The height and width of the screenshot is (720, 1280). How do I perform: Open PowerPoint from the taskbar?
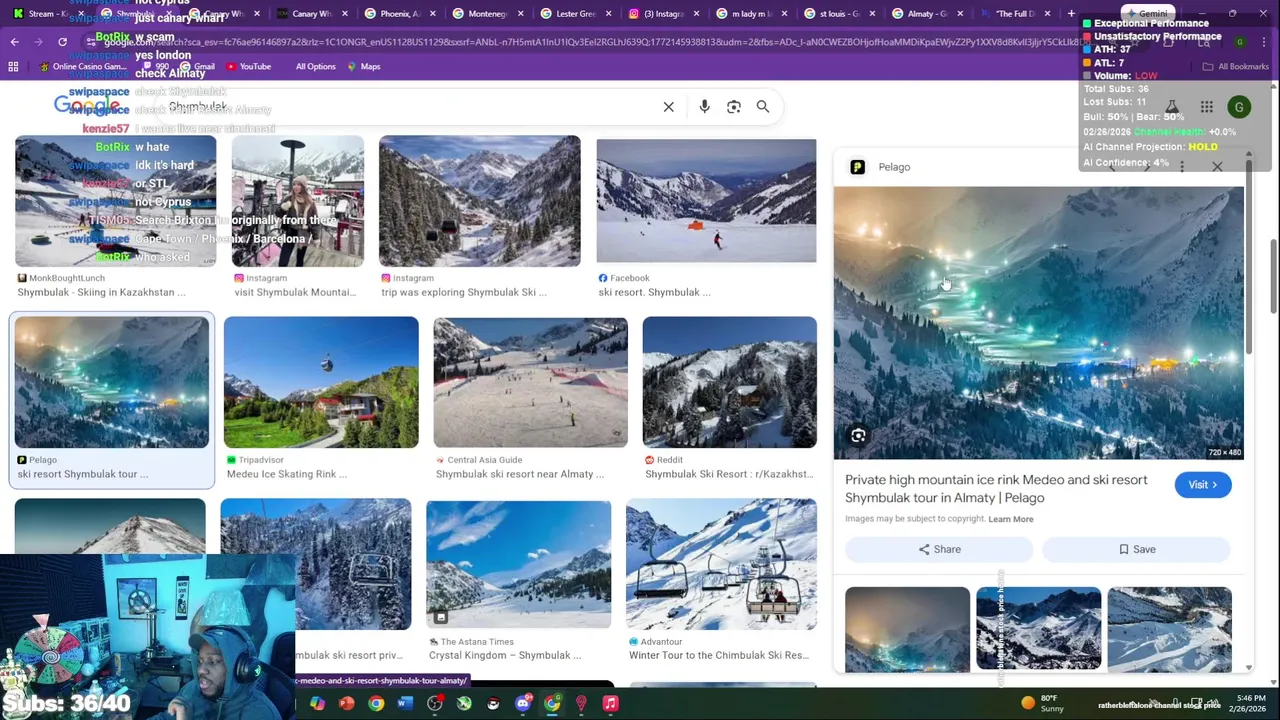tap(346, 704)
